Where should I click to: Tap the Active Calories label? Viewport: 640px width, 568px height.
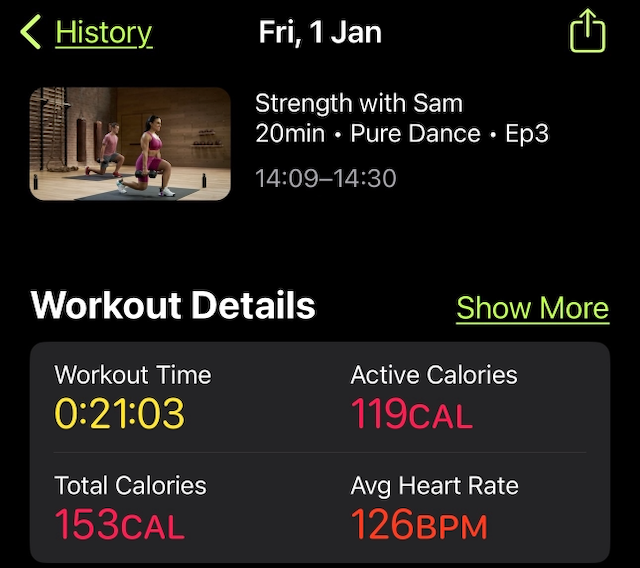[x=434, y=375]
